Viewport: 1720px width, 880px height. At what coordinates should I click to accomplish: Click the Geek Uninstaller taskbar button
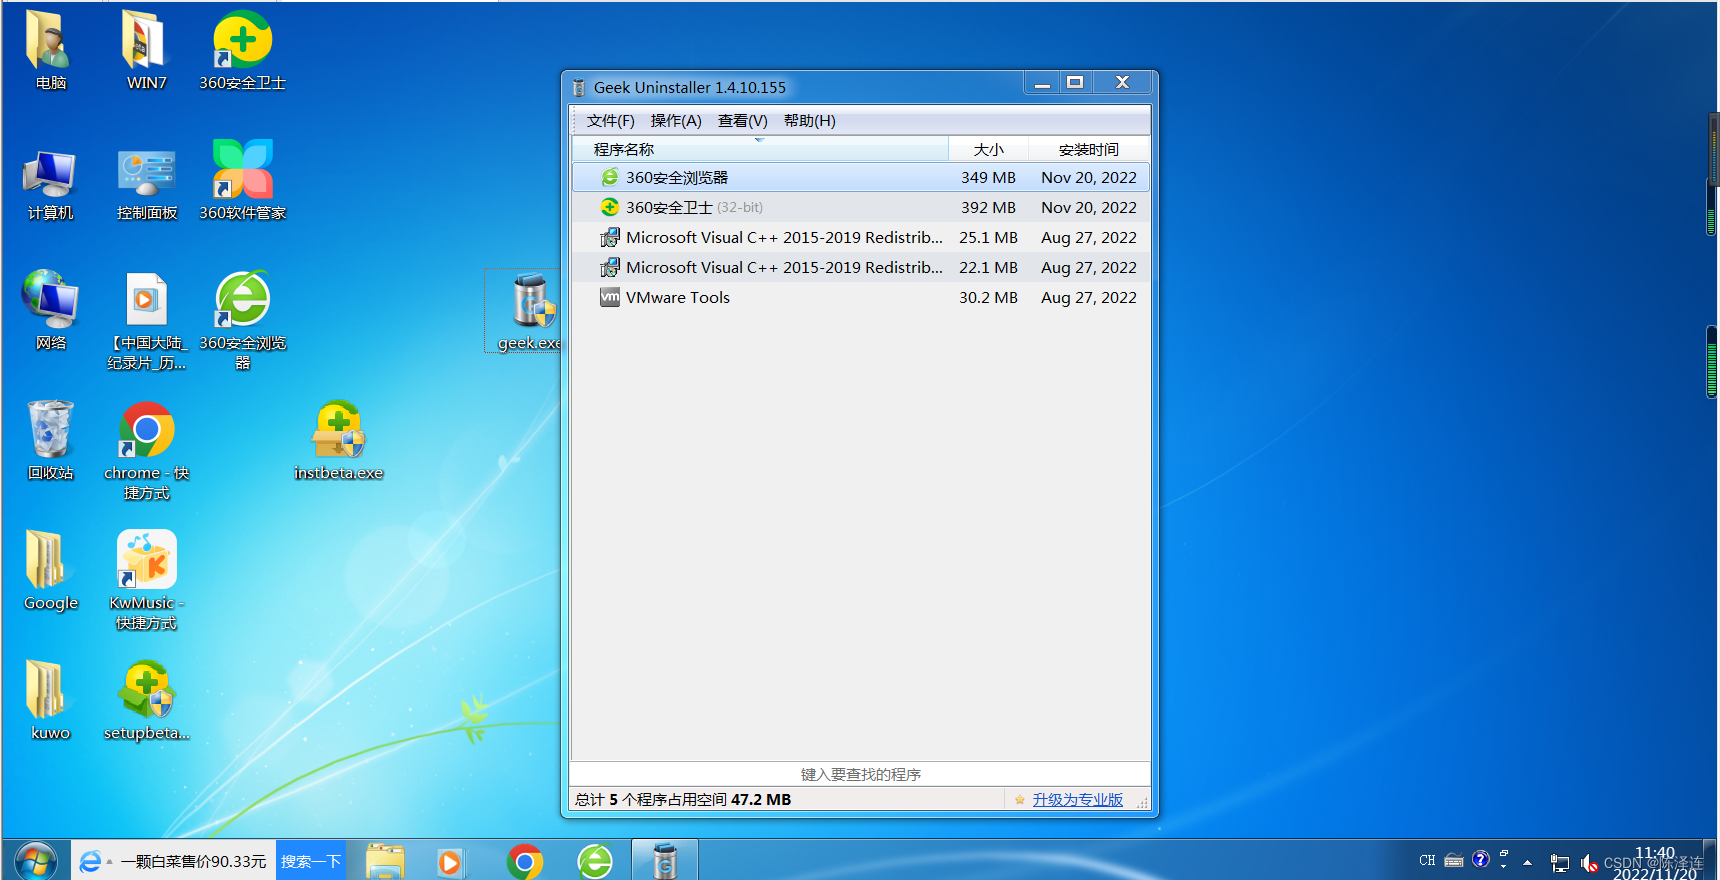[x=665, y=861]
